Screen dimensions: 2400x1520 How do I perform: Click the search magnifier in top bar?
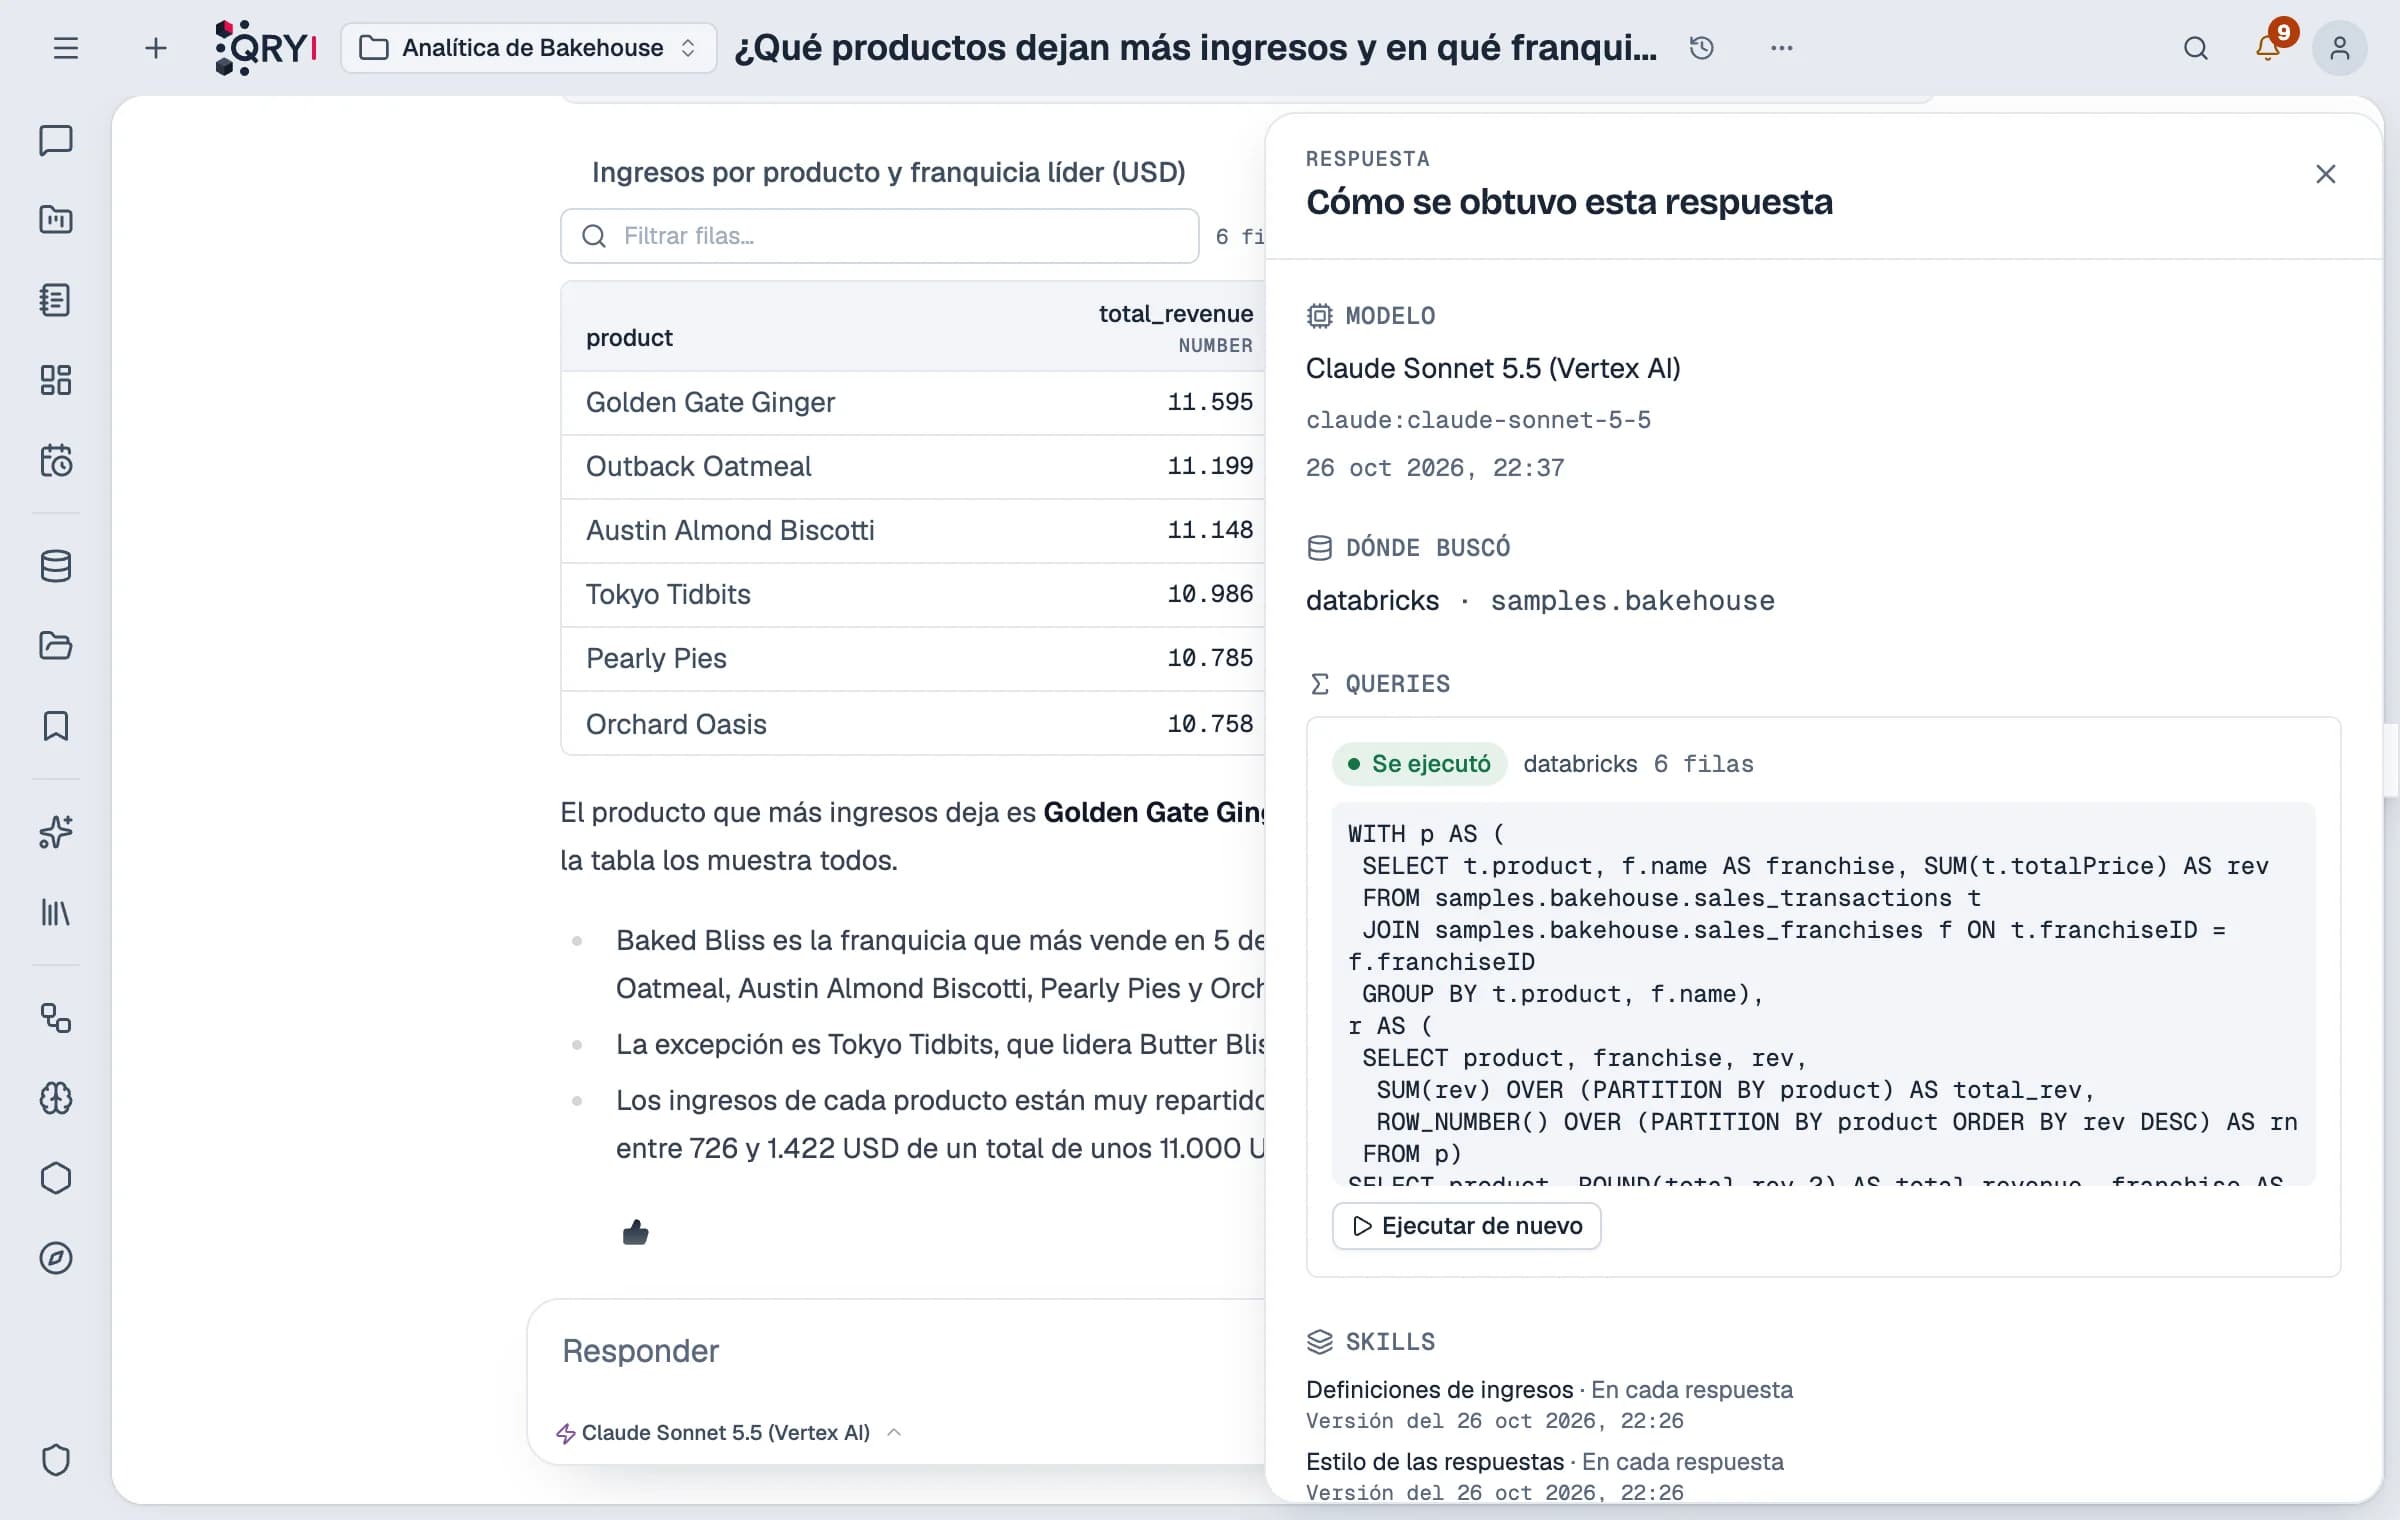click(x=2196, y=48)
